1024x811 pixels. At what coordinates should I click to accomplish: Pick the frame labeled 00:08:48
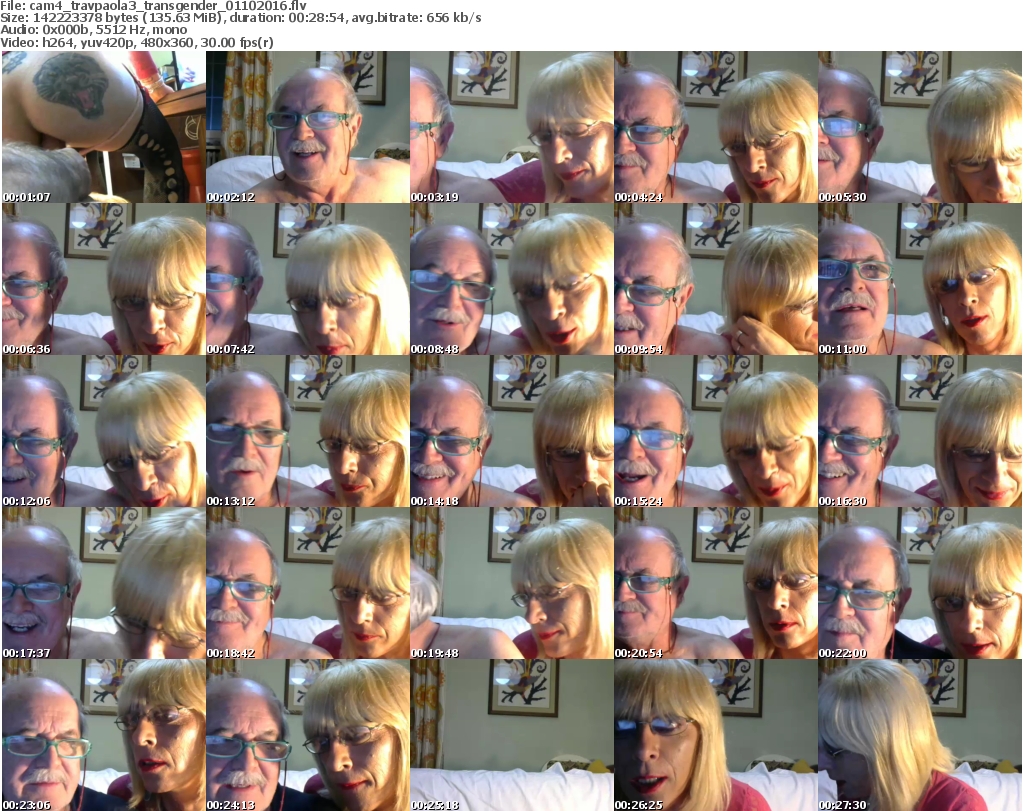pos(512,279)
